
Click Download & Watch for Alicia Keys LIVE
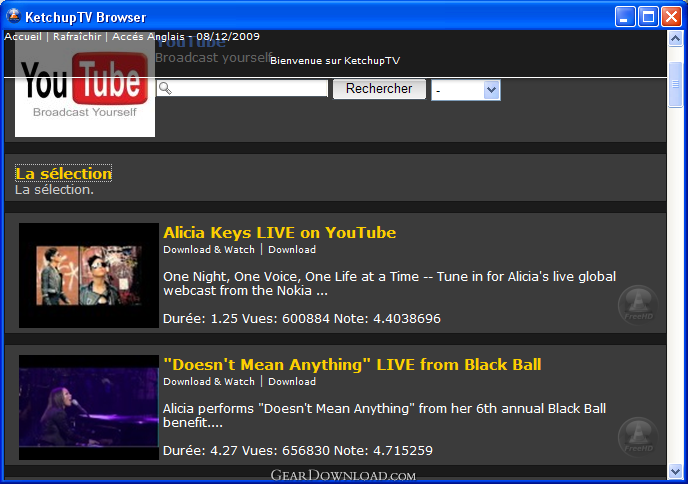point(209,250)
